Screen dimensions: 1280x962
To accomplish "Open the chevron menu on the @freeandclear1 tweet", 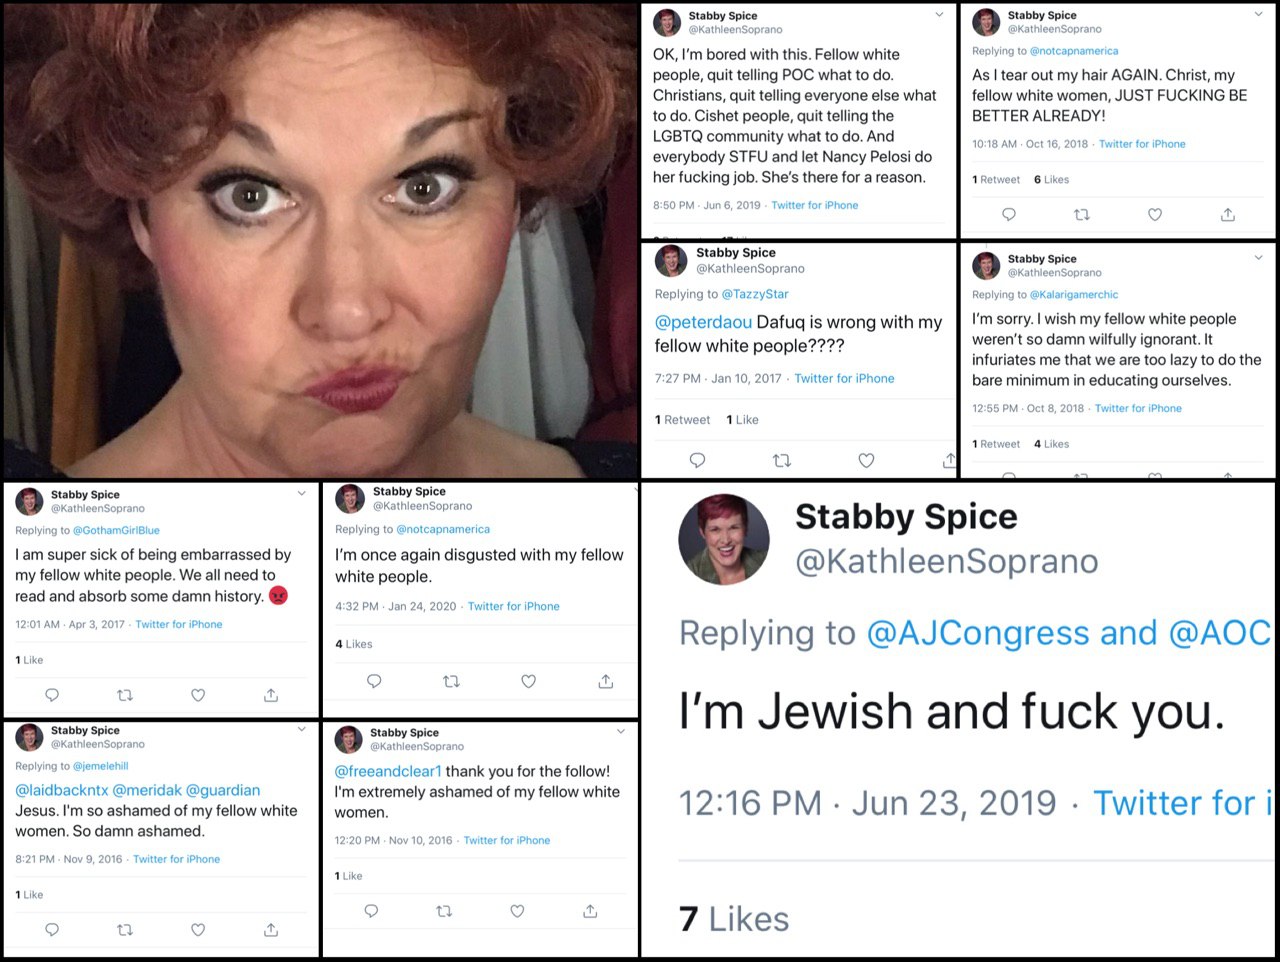I will pos(621,731).
